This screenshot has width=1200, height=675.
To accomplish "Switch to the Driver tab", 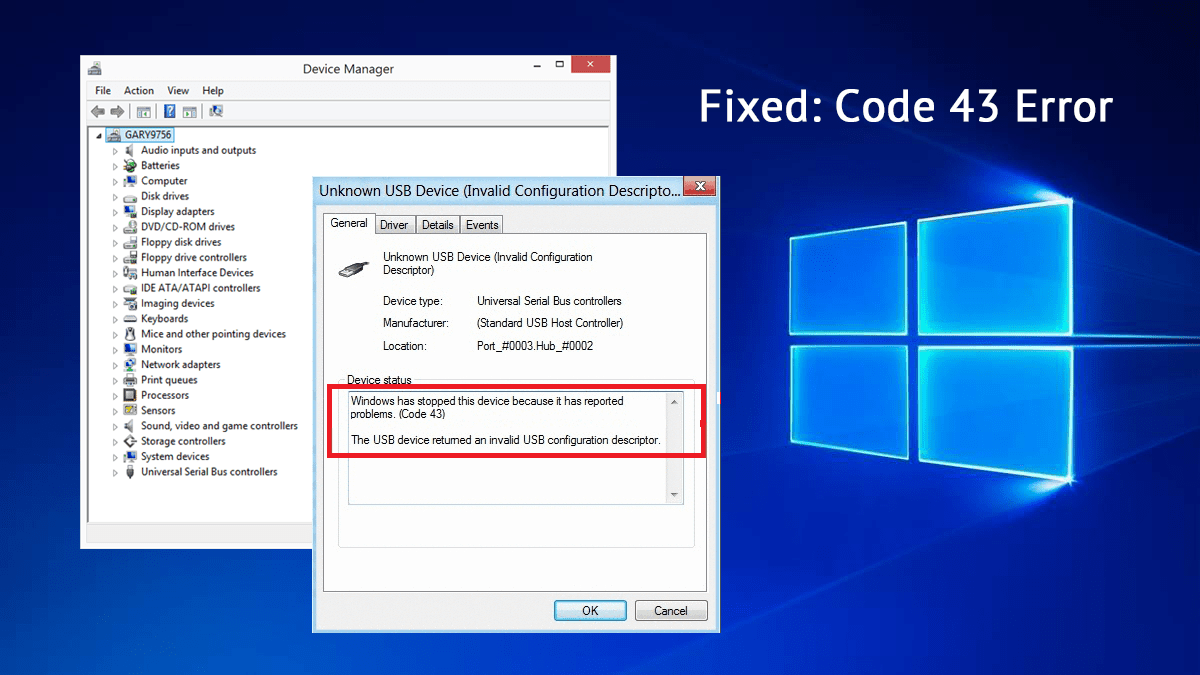I will click(x=394, y=225).
